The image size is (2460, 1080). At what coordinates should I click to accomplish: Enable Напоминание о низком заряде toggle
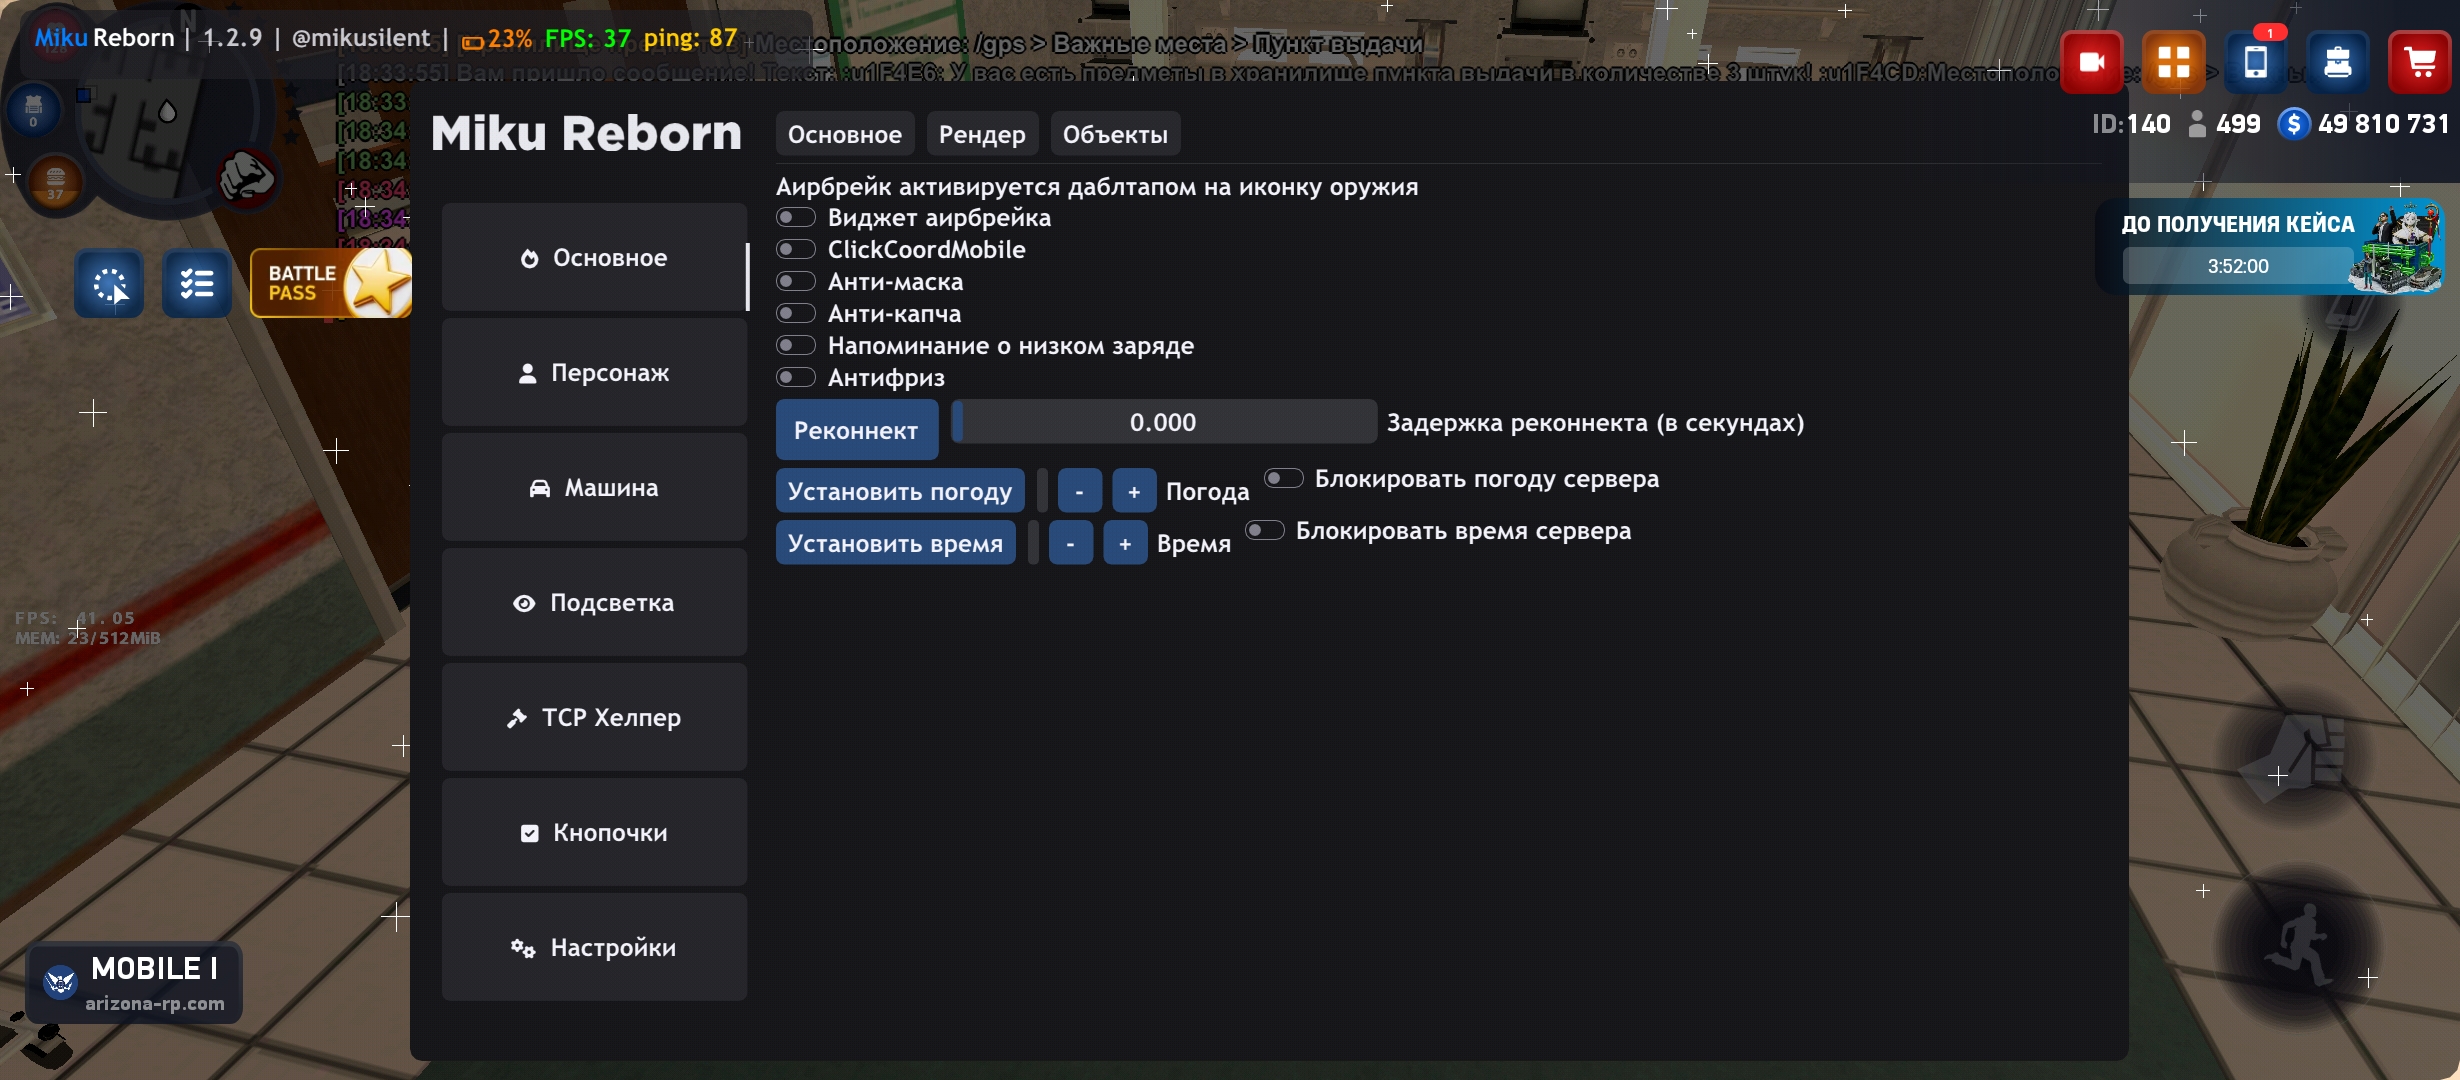tap(796, 346)
